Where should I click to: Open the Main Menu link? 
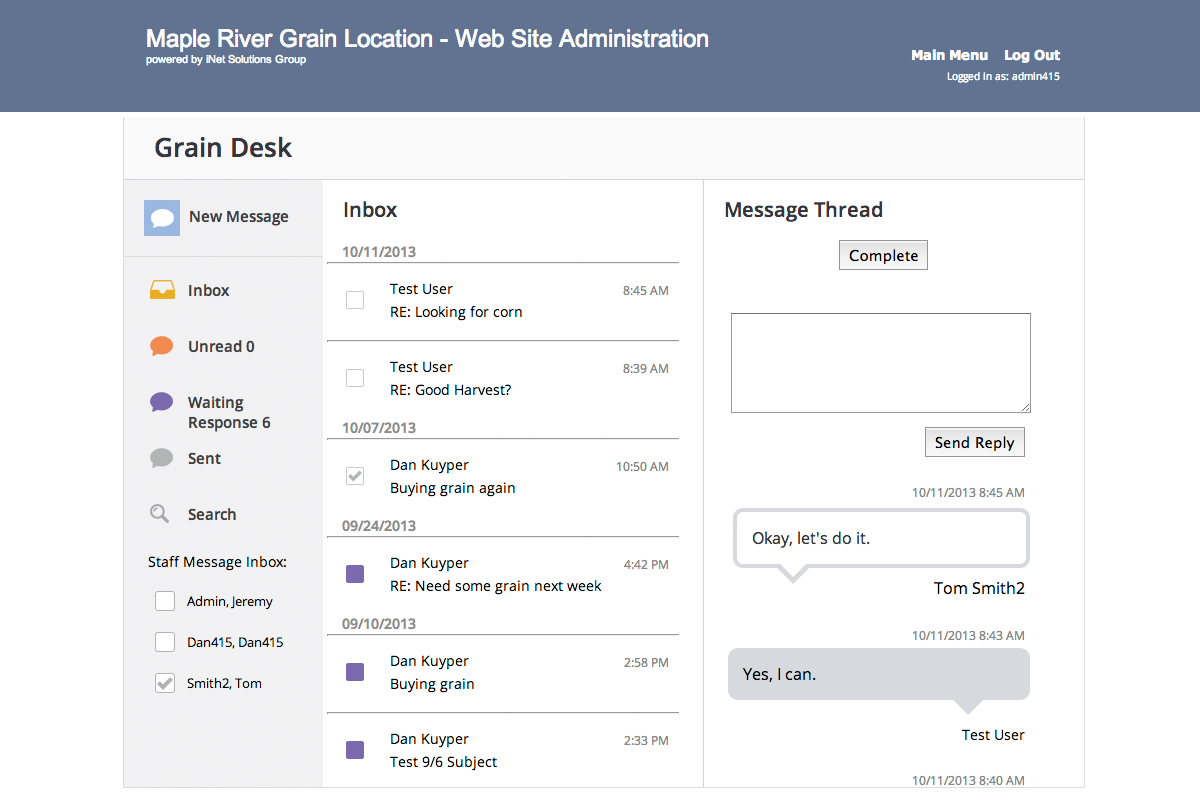[x=949, y=56]
